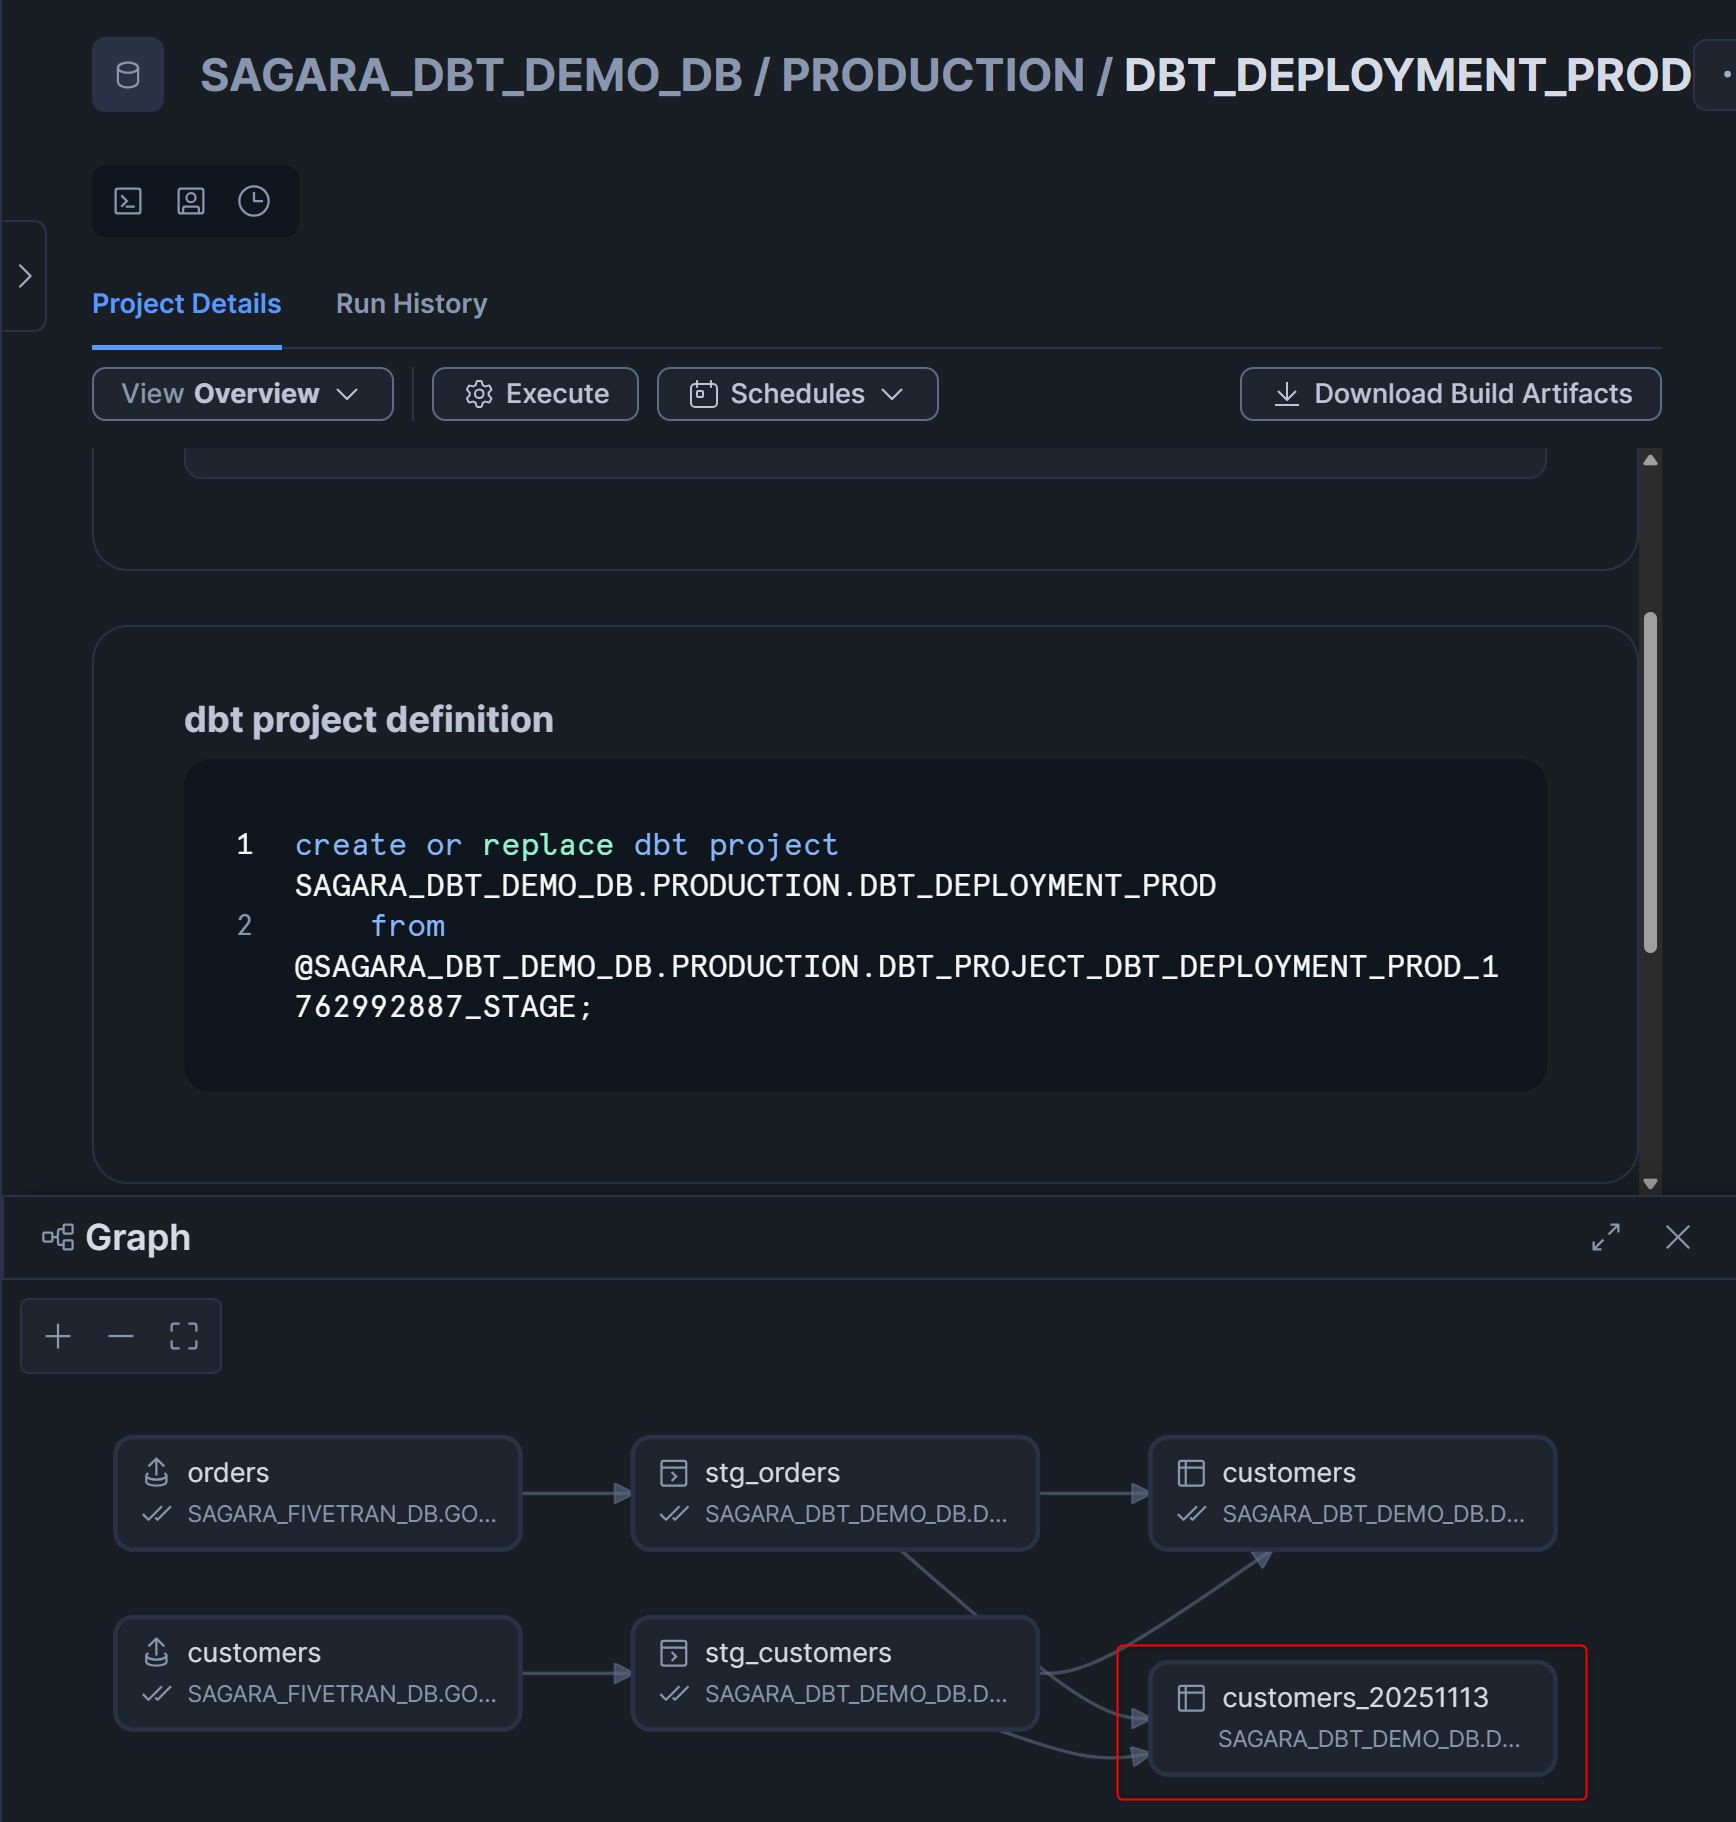
Task: Click the view icon on stg_customers node
Action: click(x=674, y=1653)
